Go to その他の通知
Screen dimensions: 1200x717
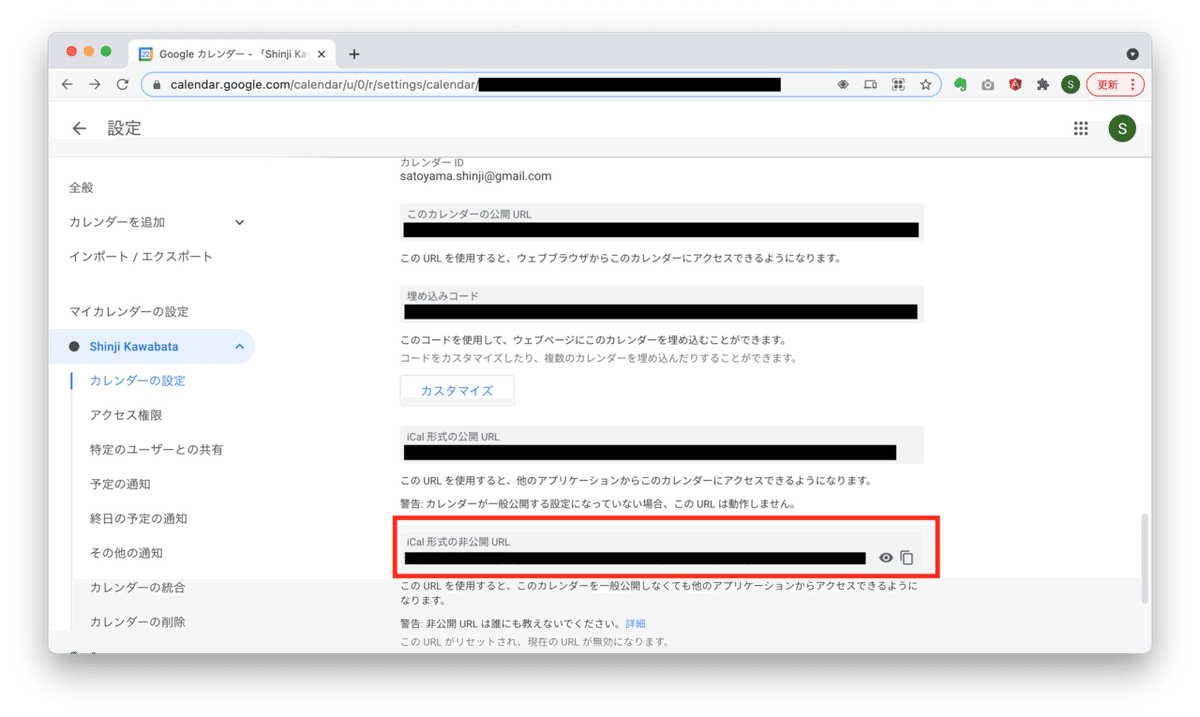click(x=126, y=553)
